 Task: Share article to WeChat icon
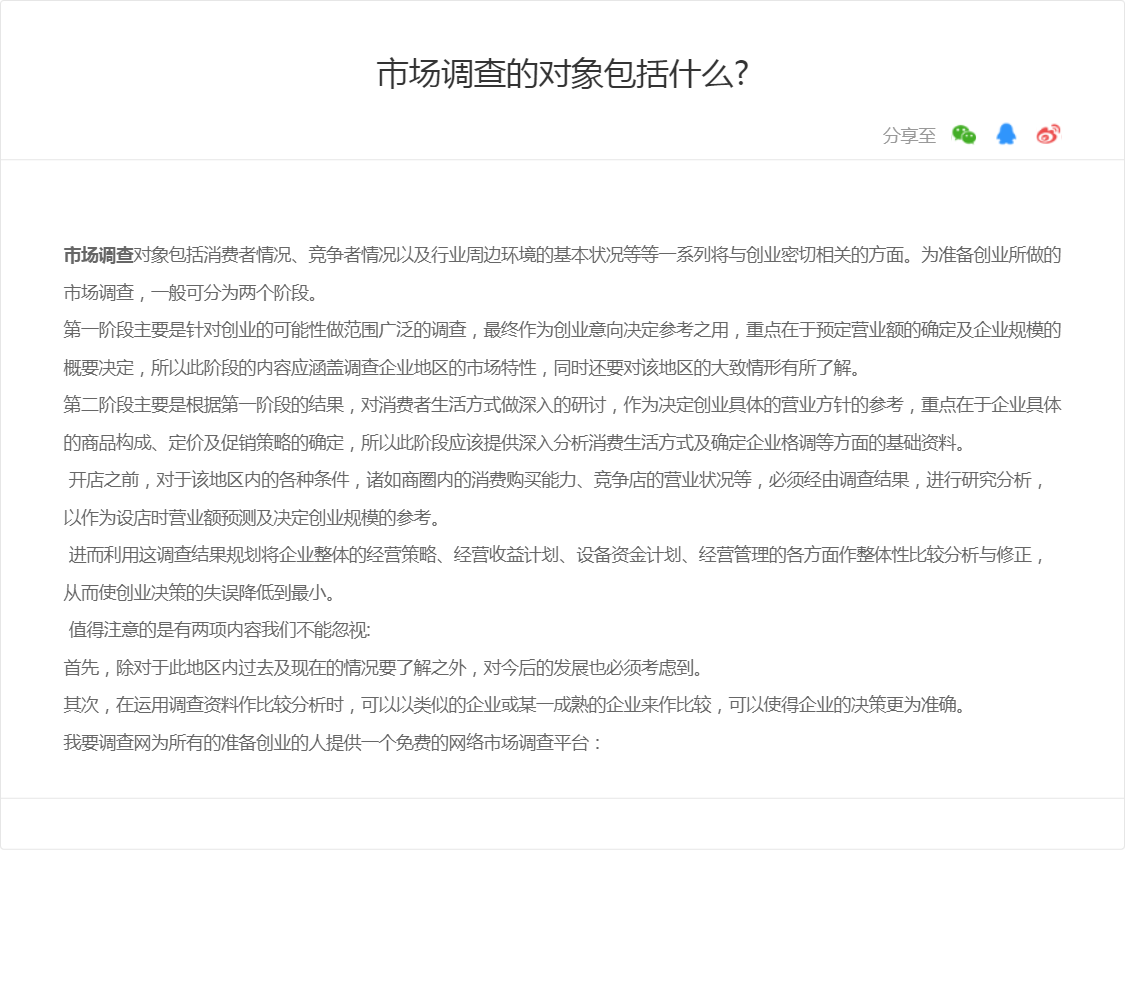click(964, 135)
